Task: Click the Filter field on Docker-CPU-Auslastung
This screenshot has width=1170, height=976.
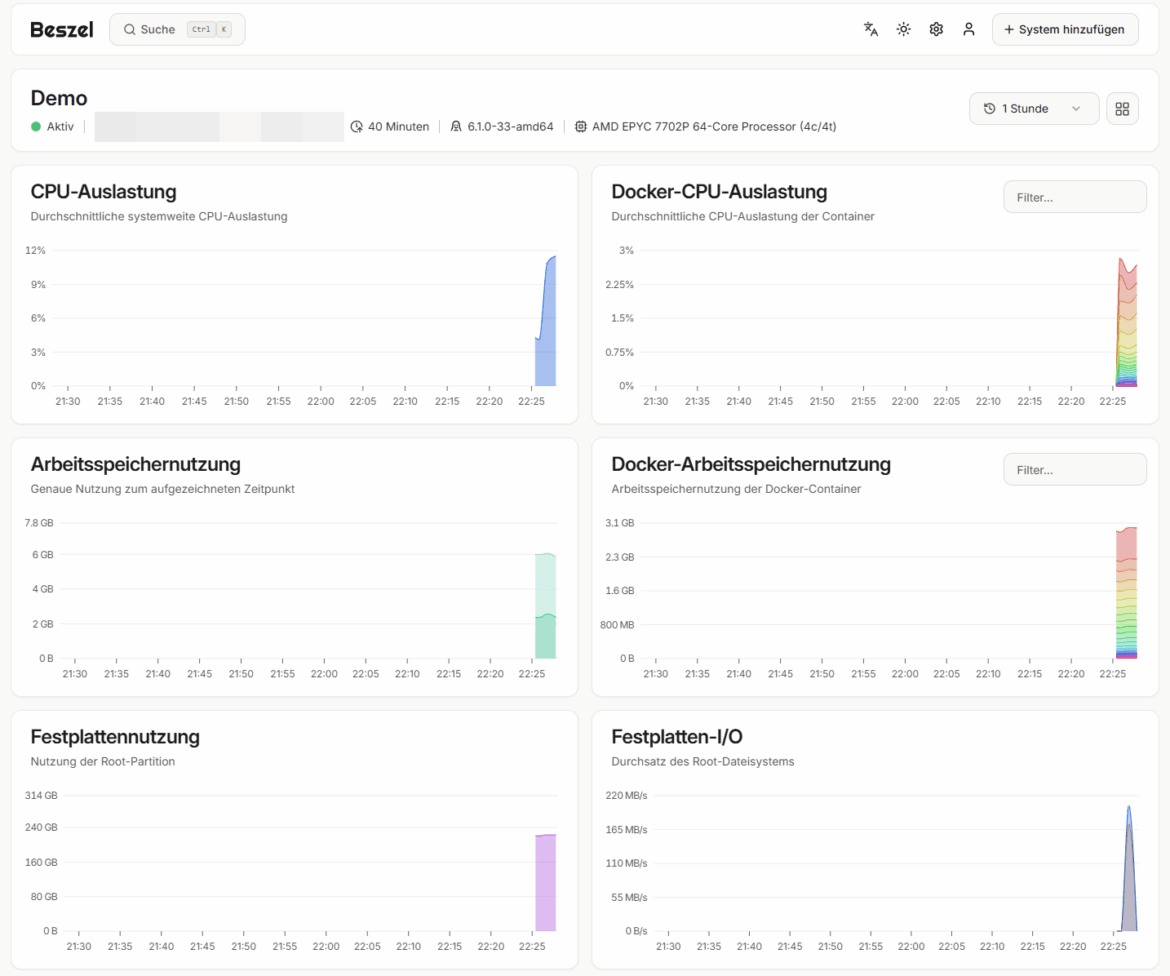Action: (x=1074, y=196)
